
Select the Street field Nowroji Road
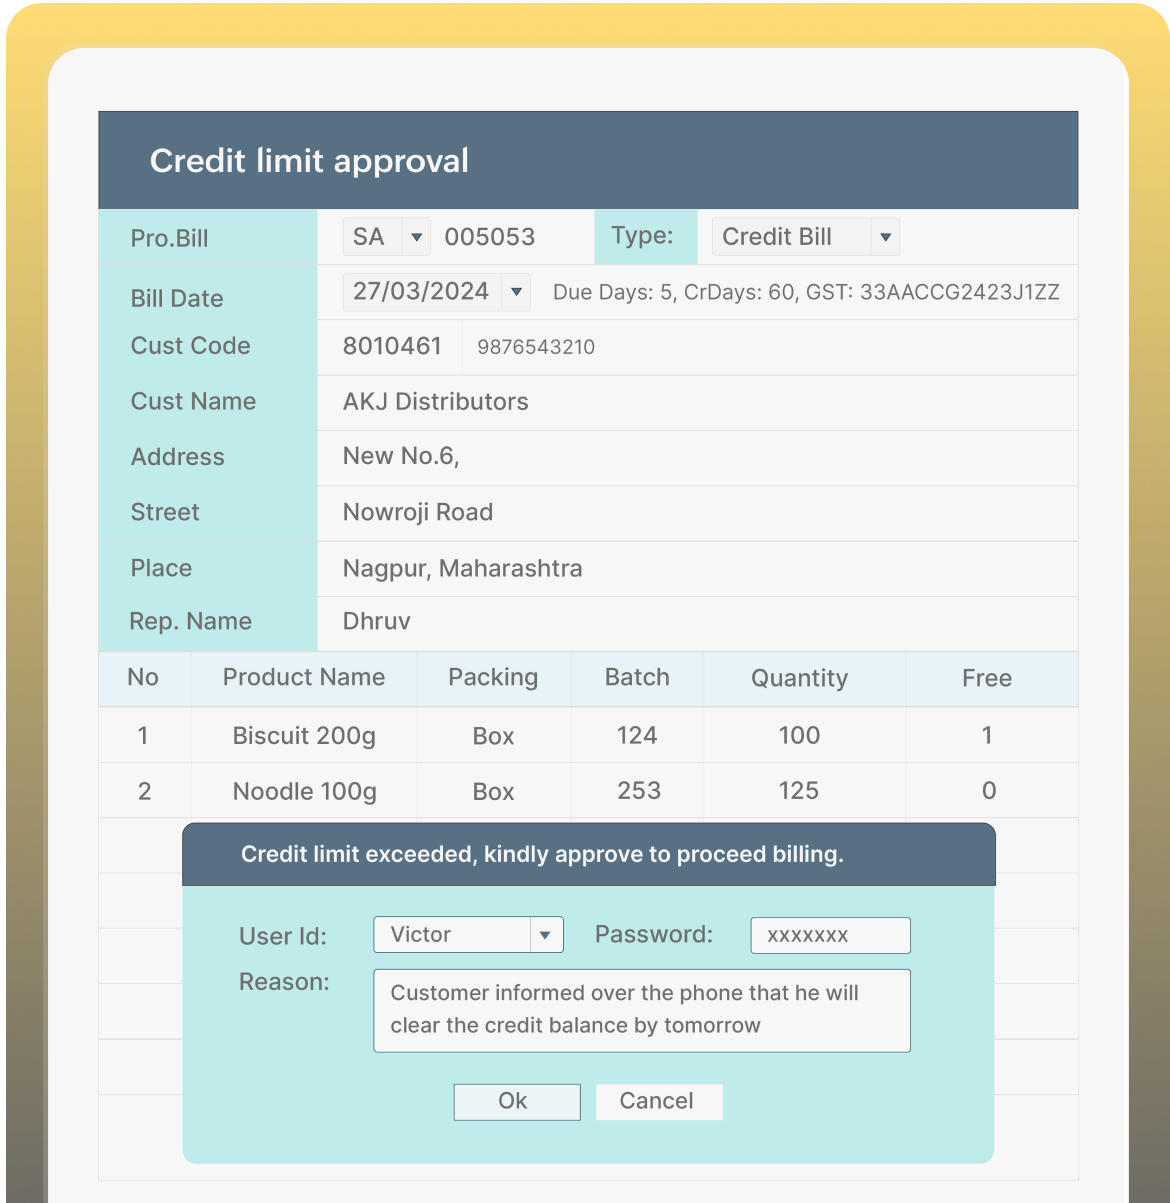click(x=417, y=512)
